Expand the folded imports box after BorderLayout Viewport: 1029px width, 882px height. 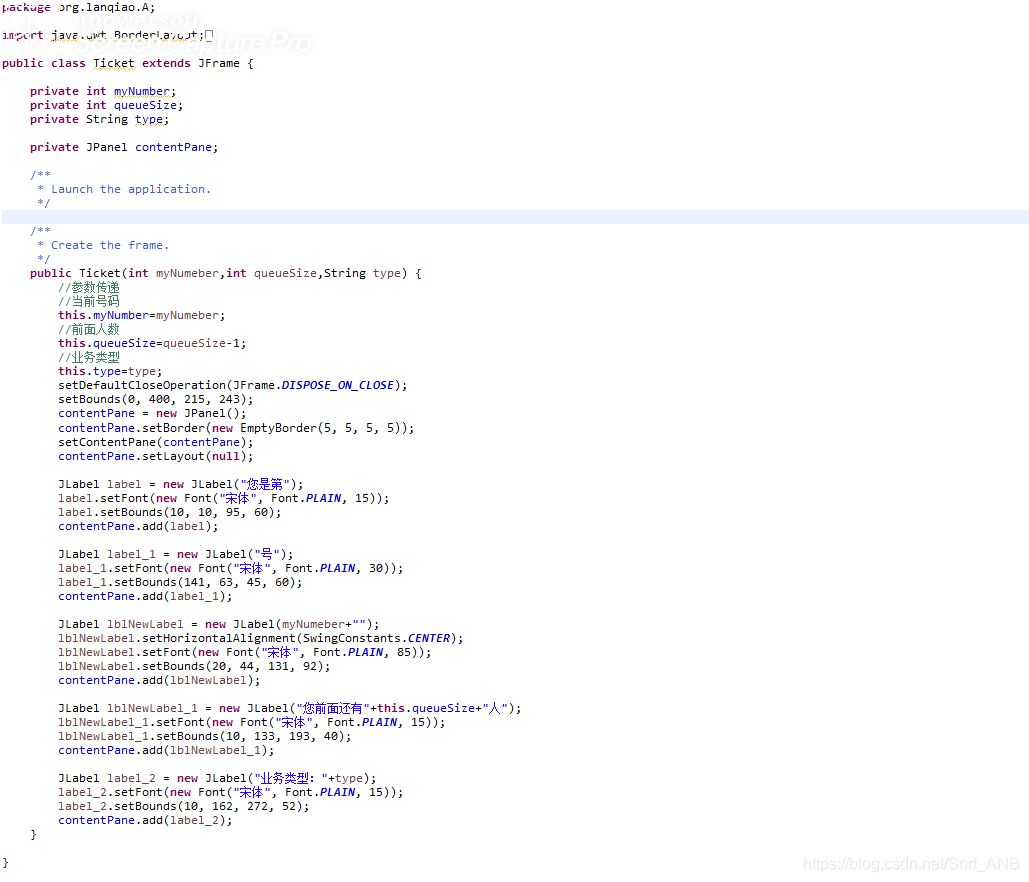pyautogui.click(x=209, y=35)
